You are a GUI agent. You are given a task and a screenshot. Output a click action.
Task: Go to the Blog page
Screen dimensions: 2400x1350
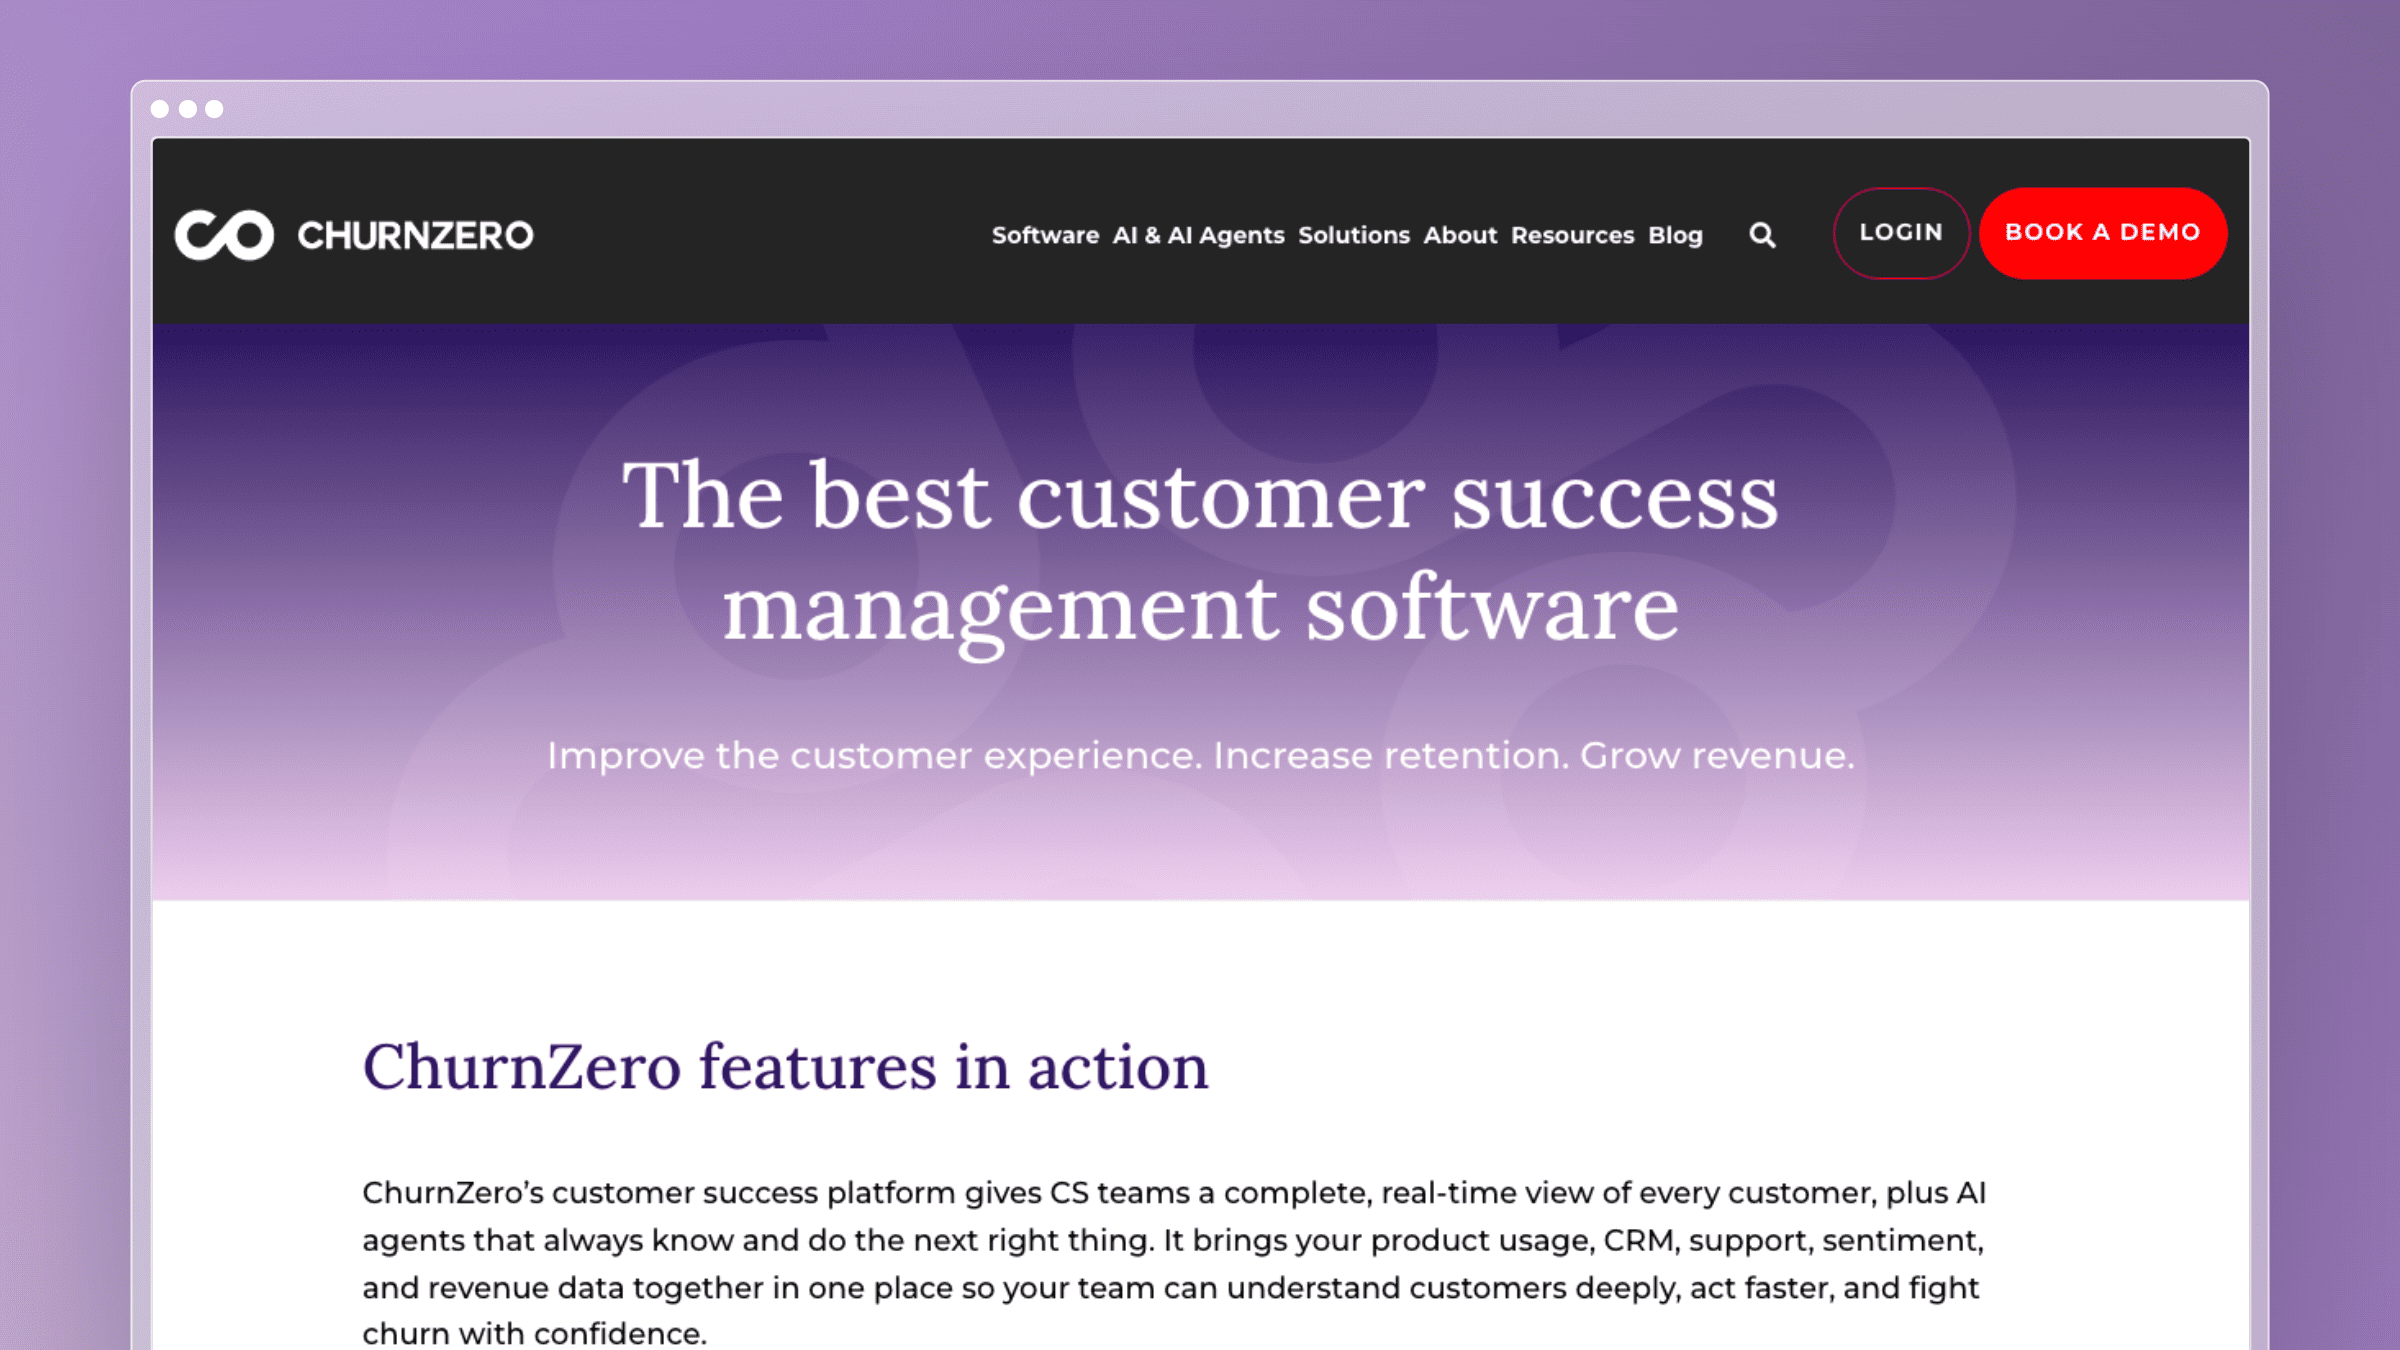click(1675, 235)
